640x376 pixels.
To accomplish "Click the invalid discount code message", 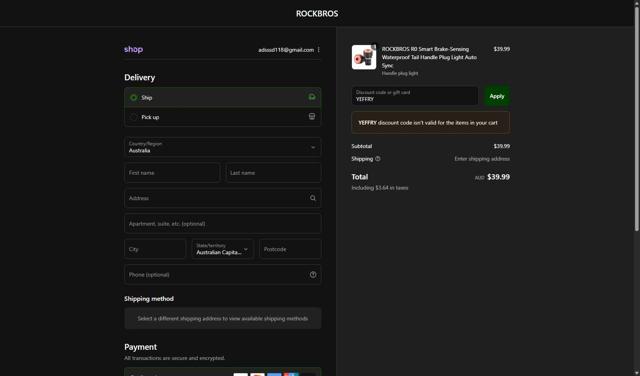I will (x=431, y=122).
